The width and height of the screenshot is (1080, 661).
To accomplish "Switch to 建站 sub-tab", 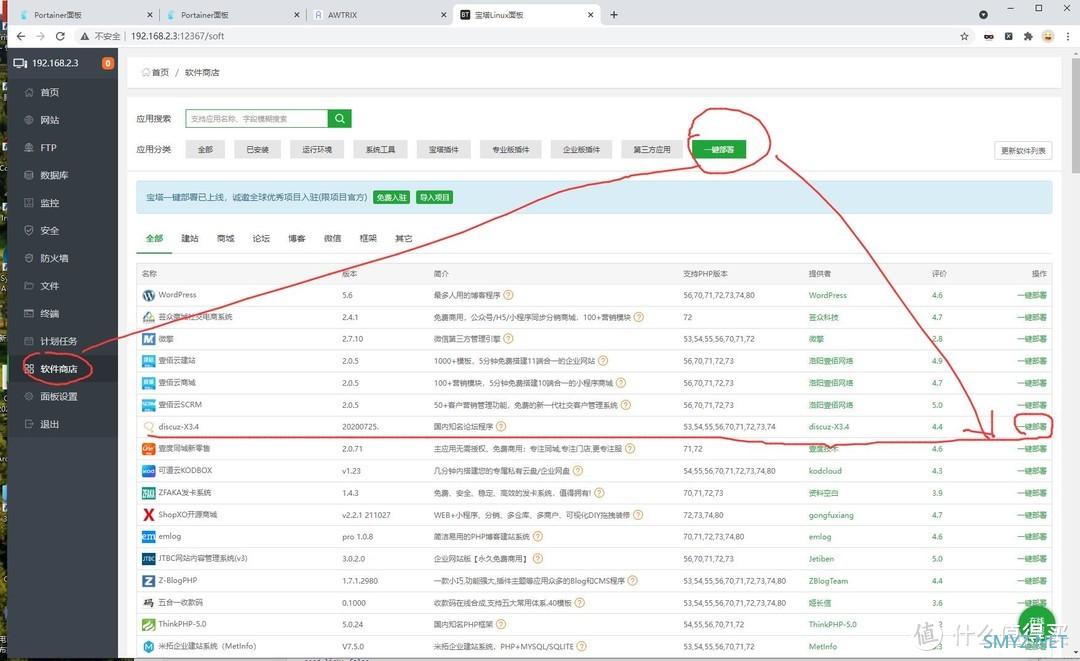I will pos(189,238).
